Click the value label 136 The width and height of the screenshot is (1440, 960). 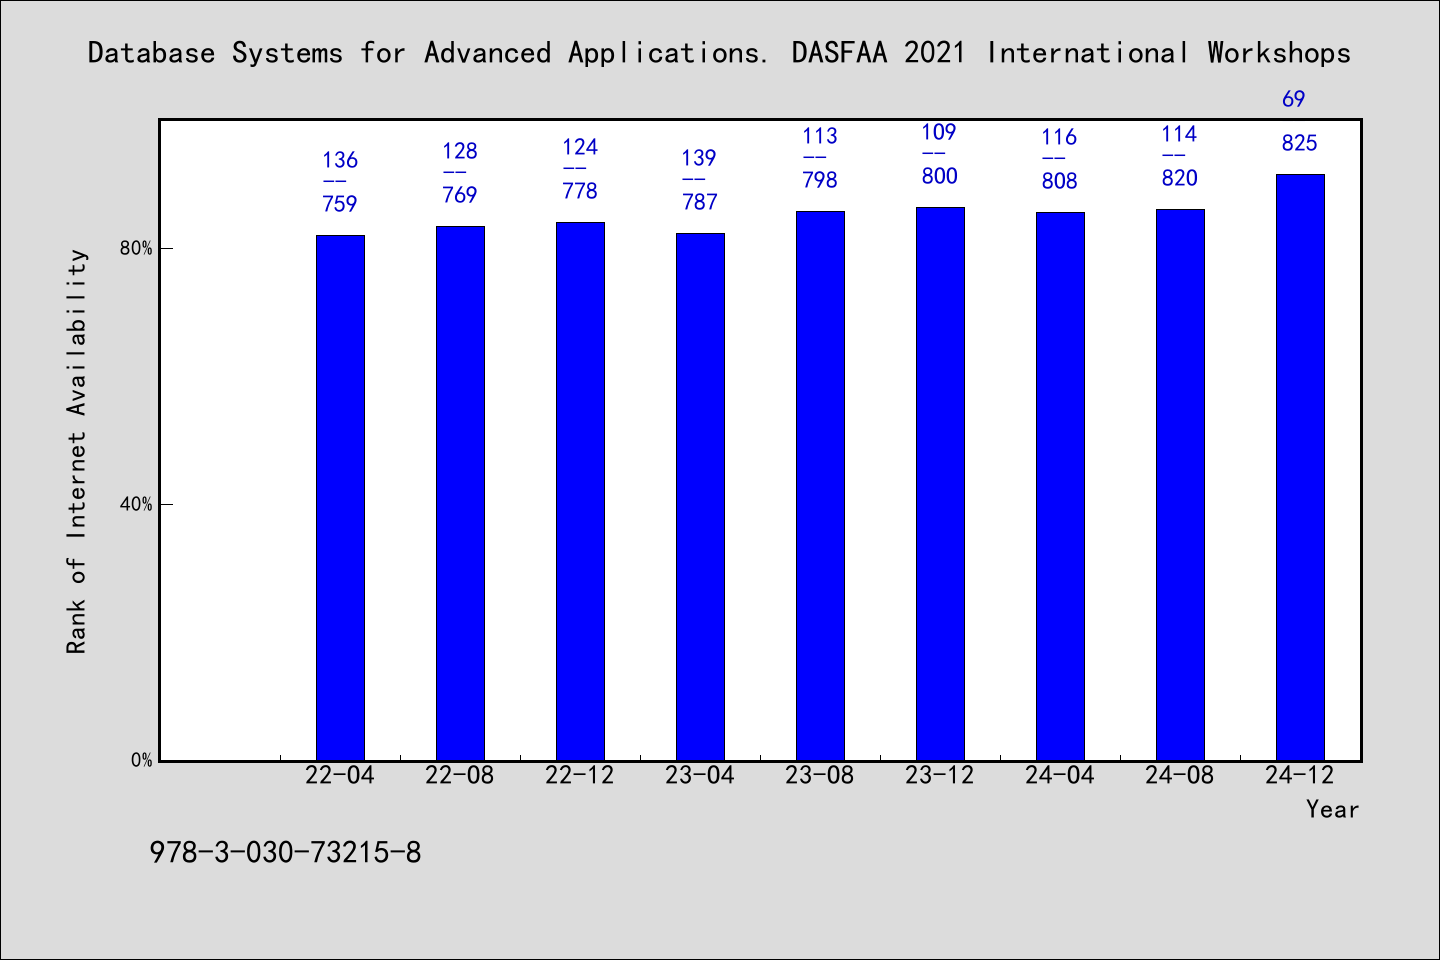coord(340,160)
